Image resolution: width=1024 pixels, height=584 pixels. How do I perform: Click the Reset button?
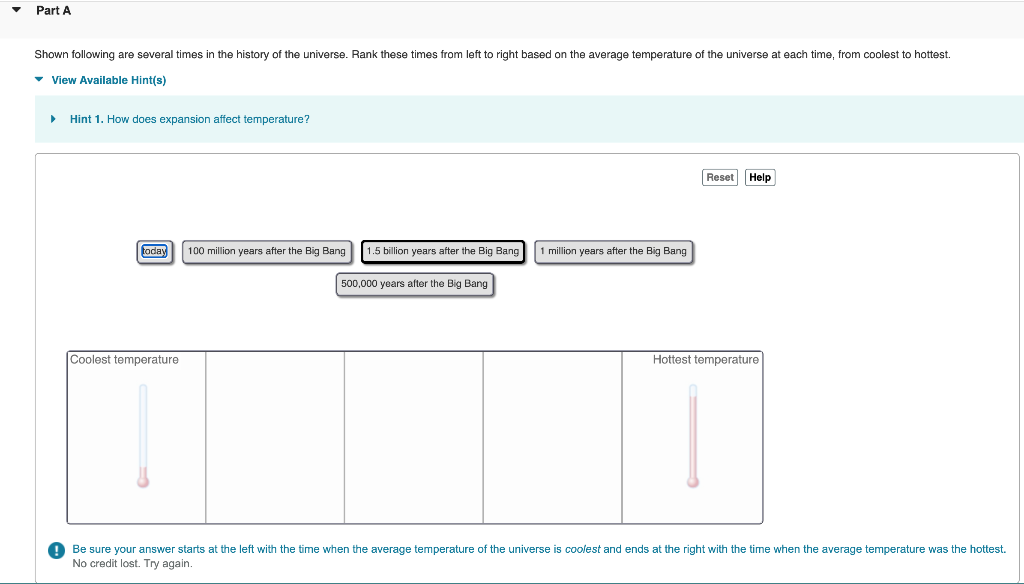coord(719,177)
